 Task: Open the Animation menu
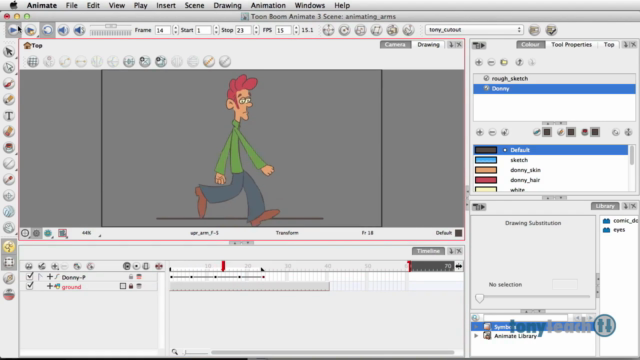[268, 5]
